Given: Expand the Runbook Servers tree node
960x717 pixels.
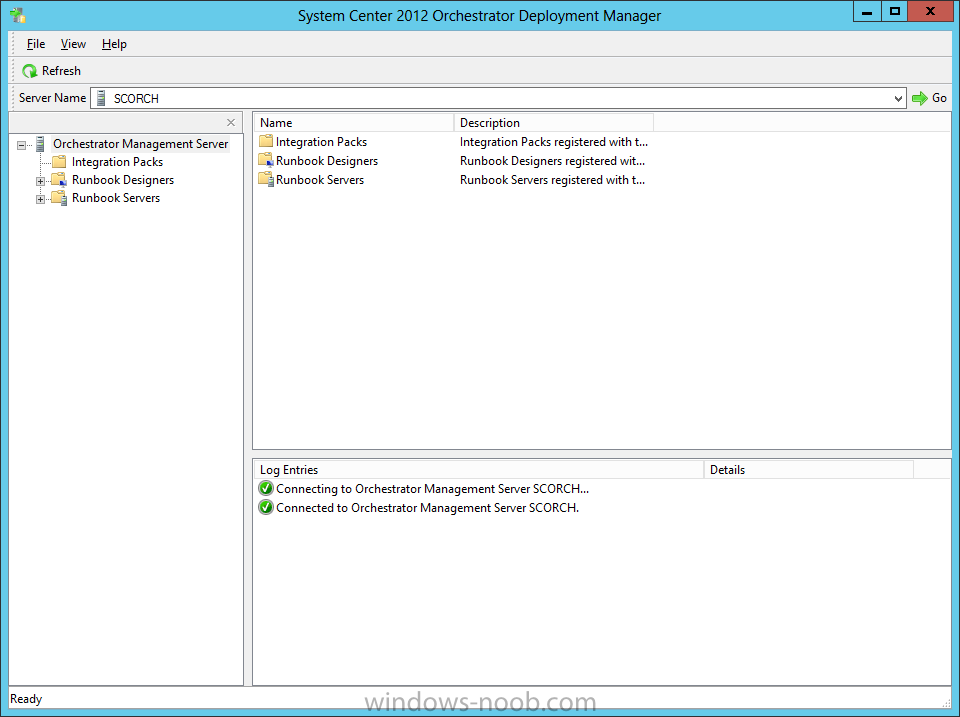Looking at the screenshot, I should click(40, 199).
